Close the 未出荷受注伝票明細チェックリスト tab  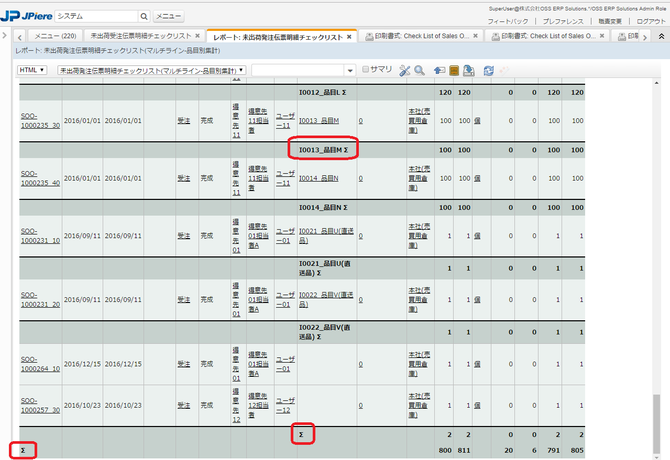[x=197, y=36]
